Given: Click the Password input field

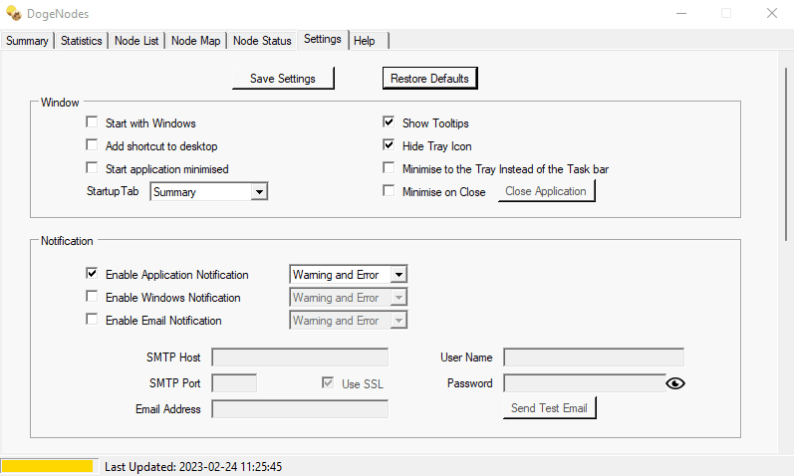Looking at the screenshot, I should coord(584,383).
